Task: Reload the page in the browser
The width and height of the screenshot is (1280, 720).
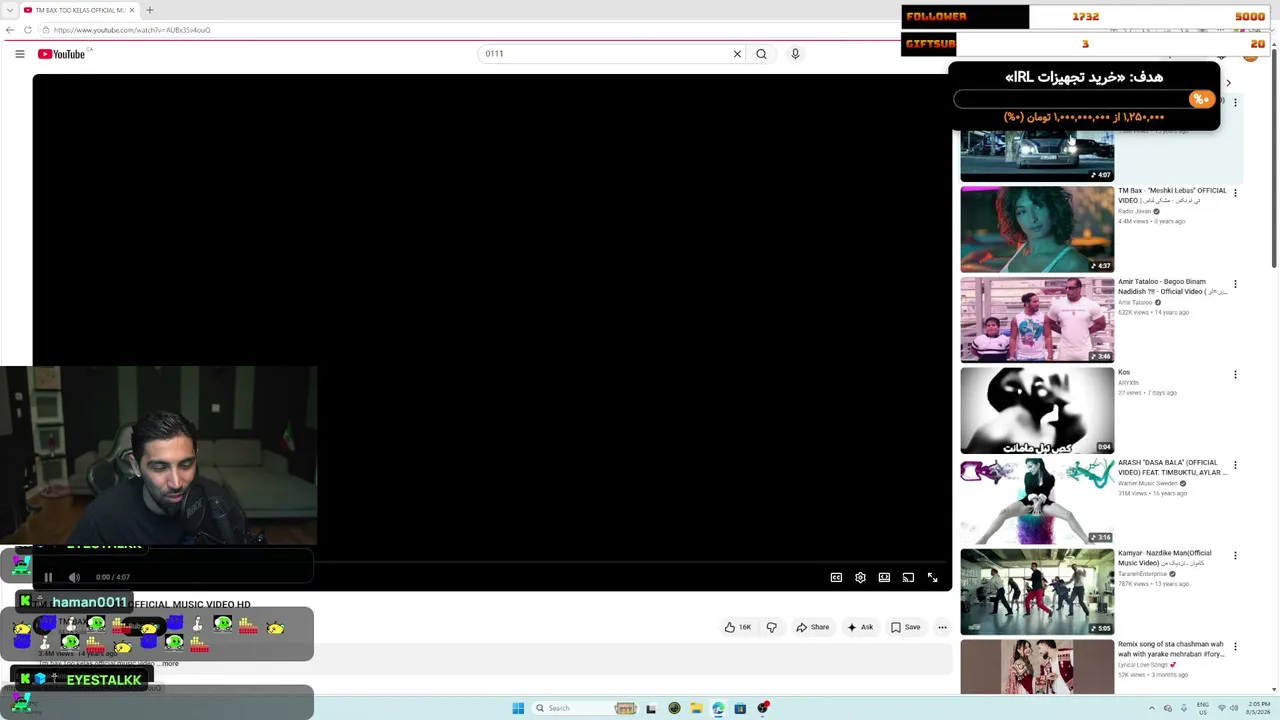Action: (x=27, y=30)
